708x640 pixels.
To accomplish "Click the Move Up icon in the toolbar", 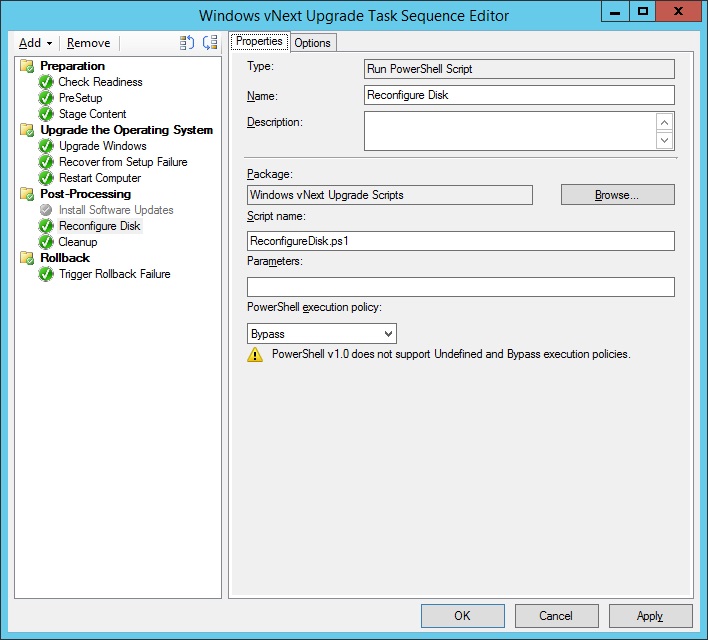I will tap(187, 43).
